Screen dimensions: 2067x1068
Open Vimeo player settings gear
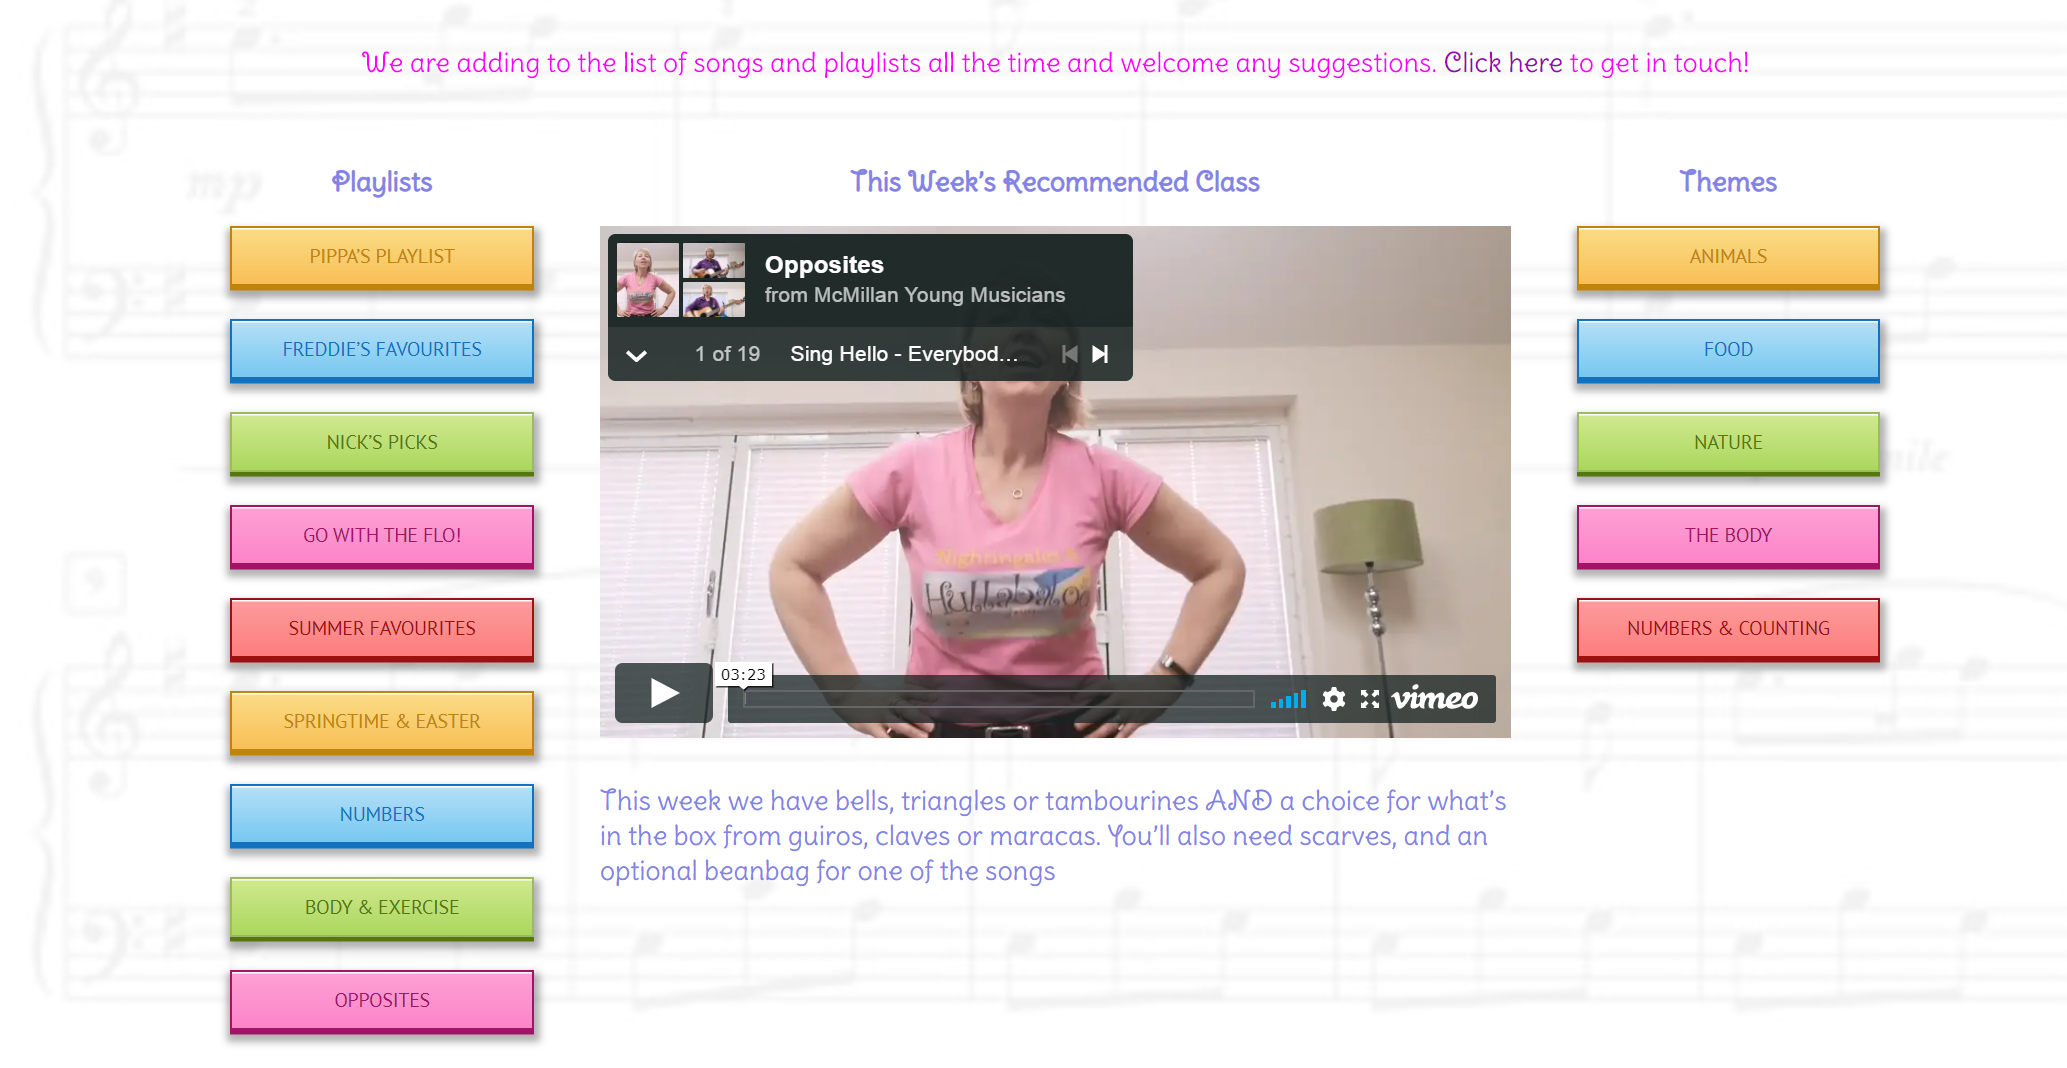[x=1333, y=699]
